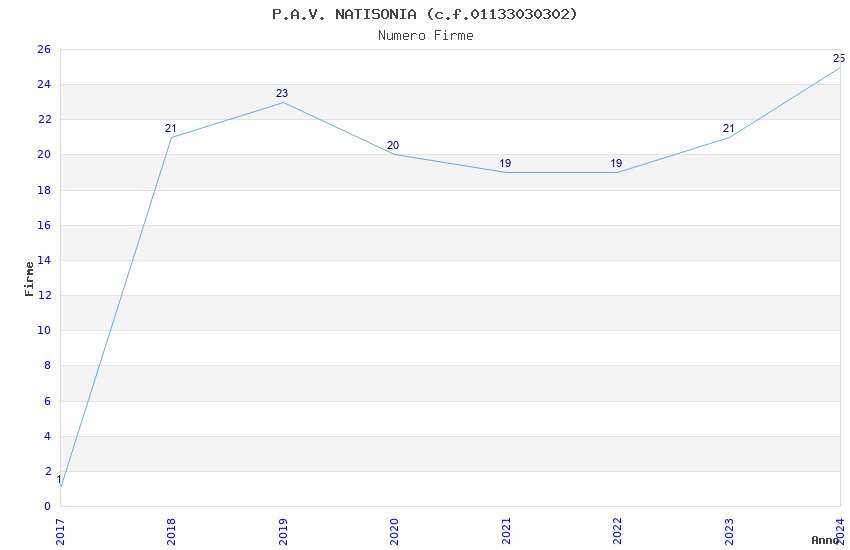Click the data label 21 above 2023
The width and height of the screenshot is (850, 550).
(729, 128)
